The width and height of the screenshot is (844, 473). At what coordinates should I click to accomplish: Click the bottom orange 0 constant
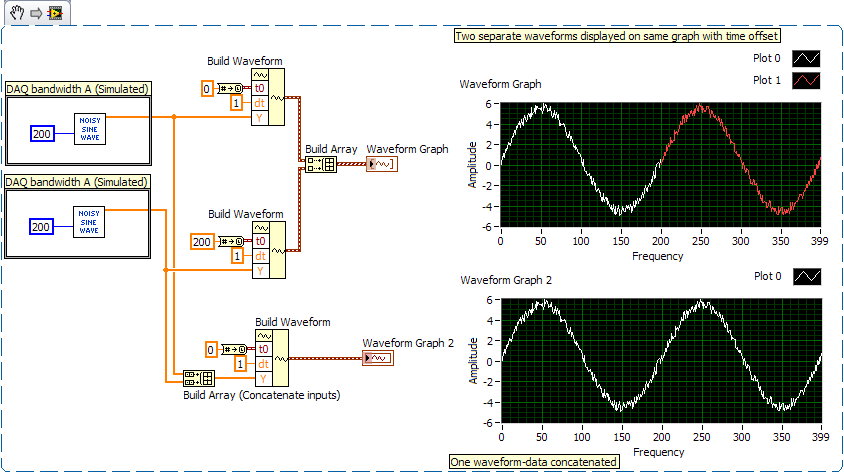point(210,350)
